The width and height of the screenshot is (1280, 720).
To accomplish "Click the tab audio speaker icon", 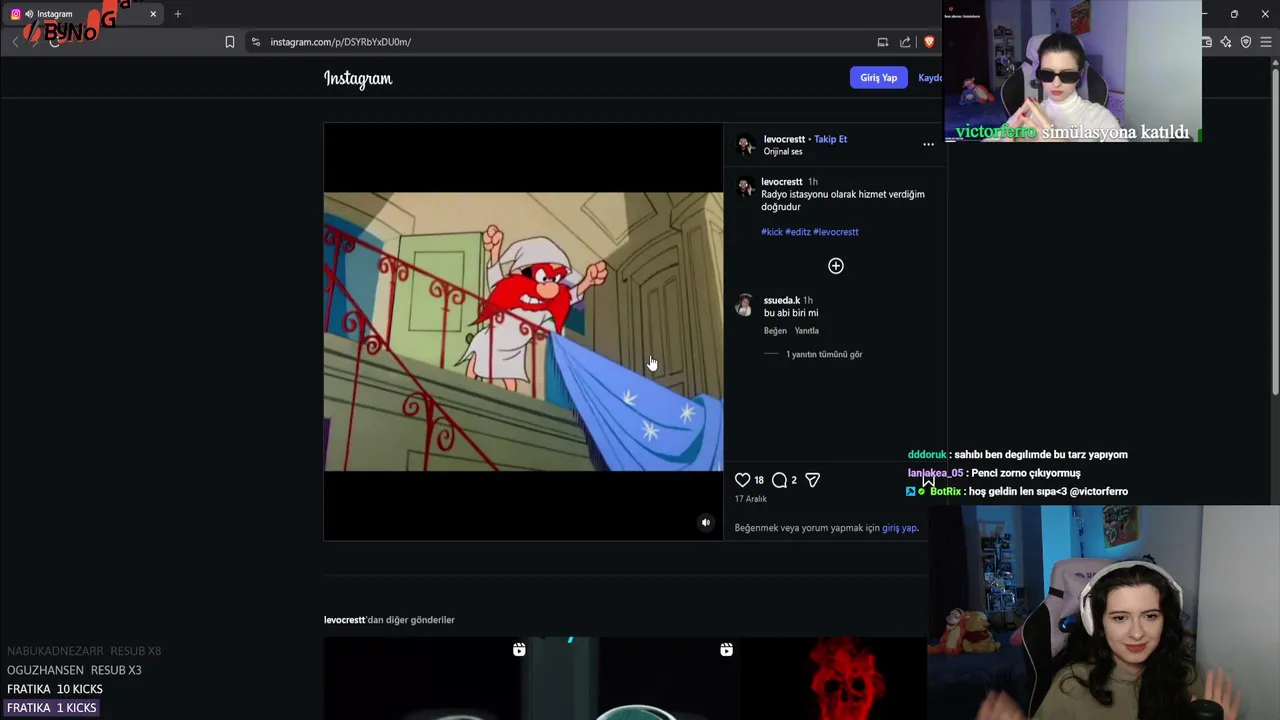I will pyautogui.click(x=29, y=14).
